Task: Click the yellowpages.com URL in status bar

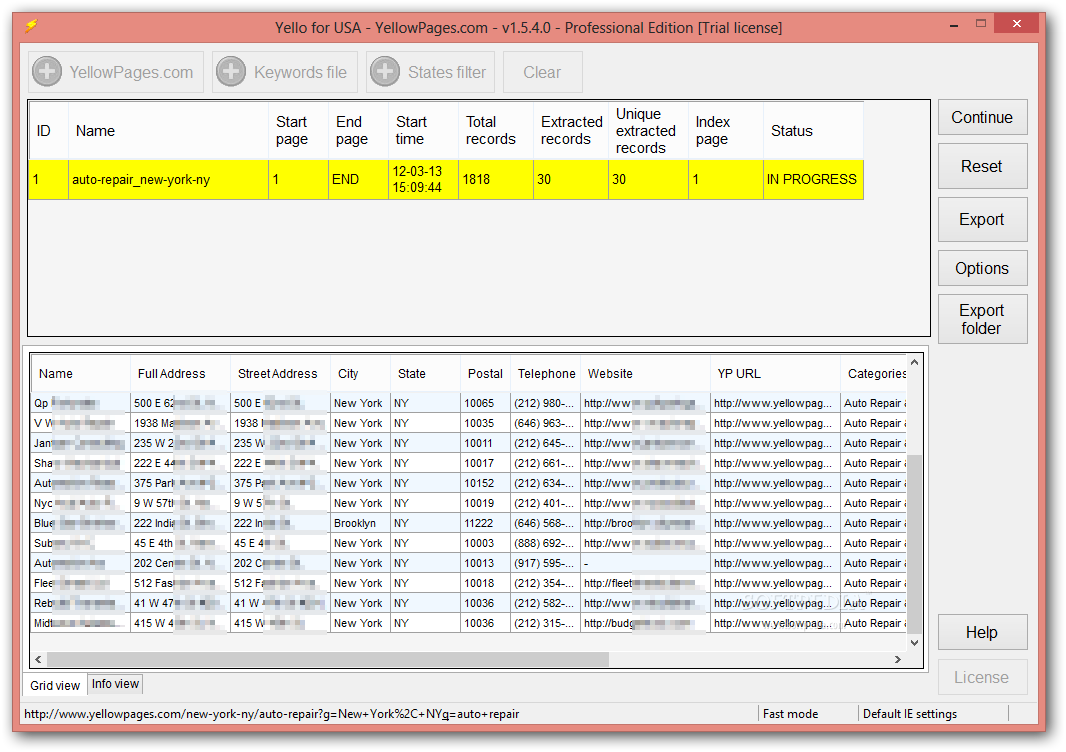Action: (x=272, y=714)
